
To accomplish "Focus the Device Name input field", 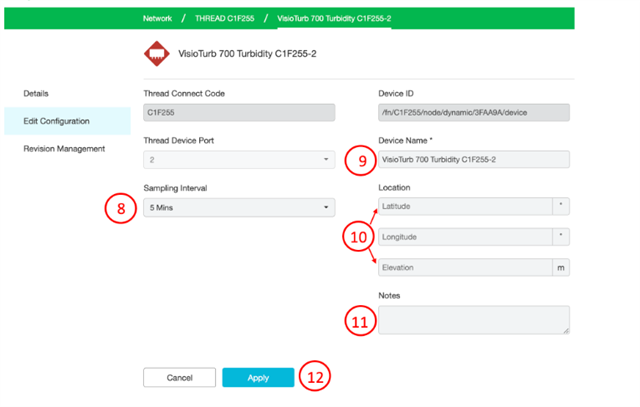I will (x=474, y=160).
